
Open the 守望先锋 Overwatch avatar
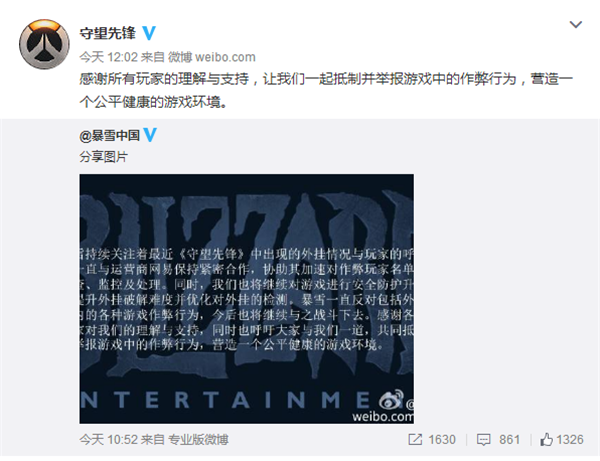pyautogui.click(x=44, y=44)
